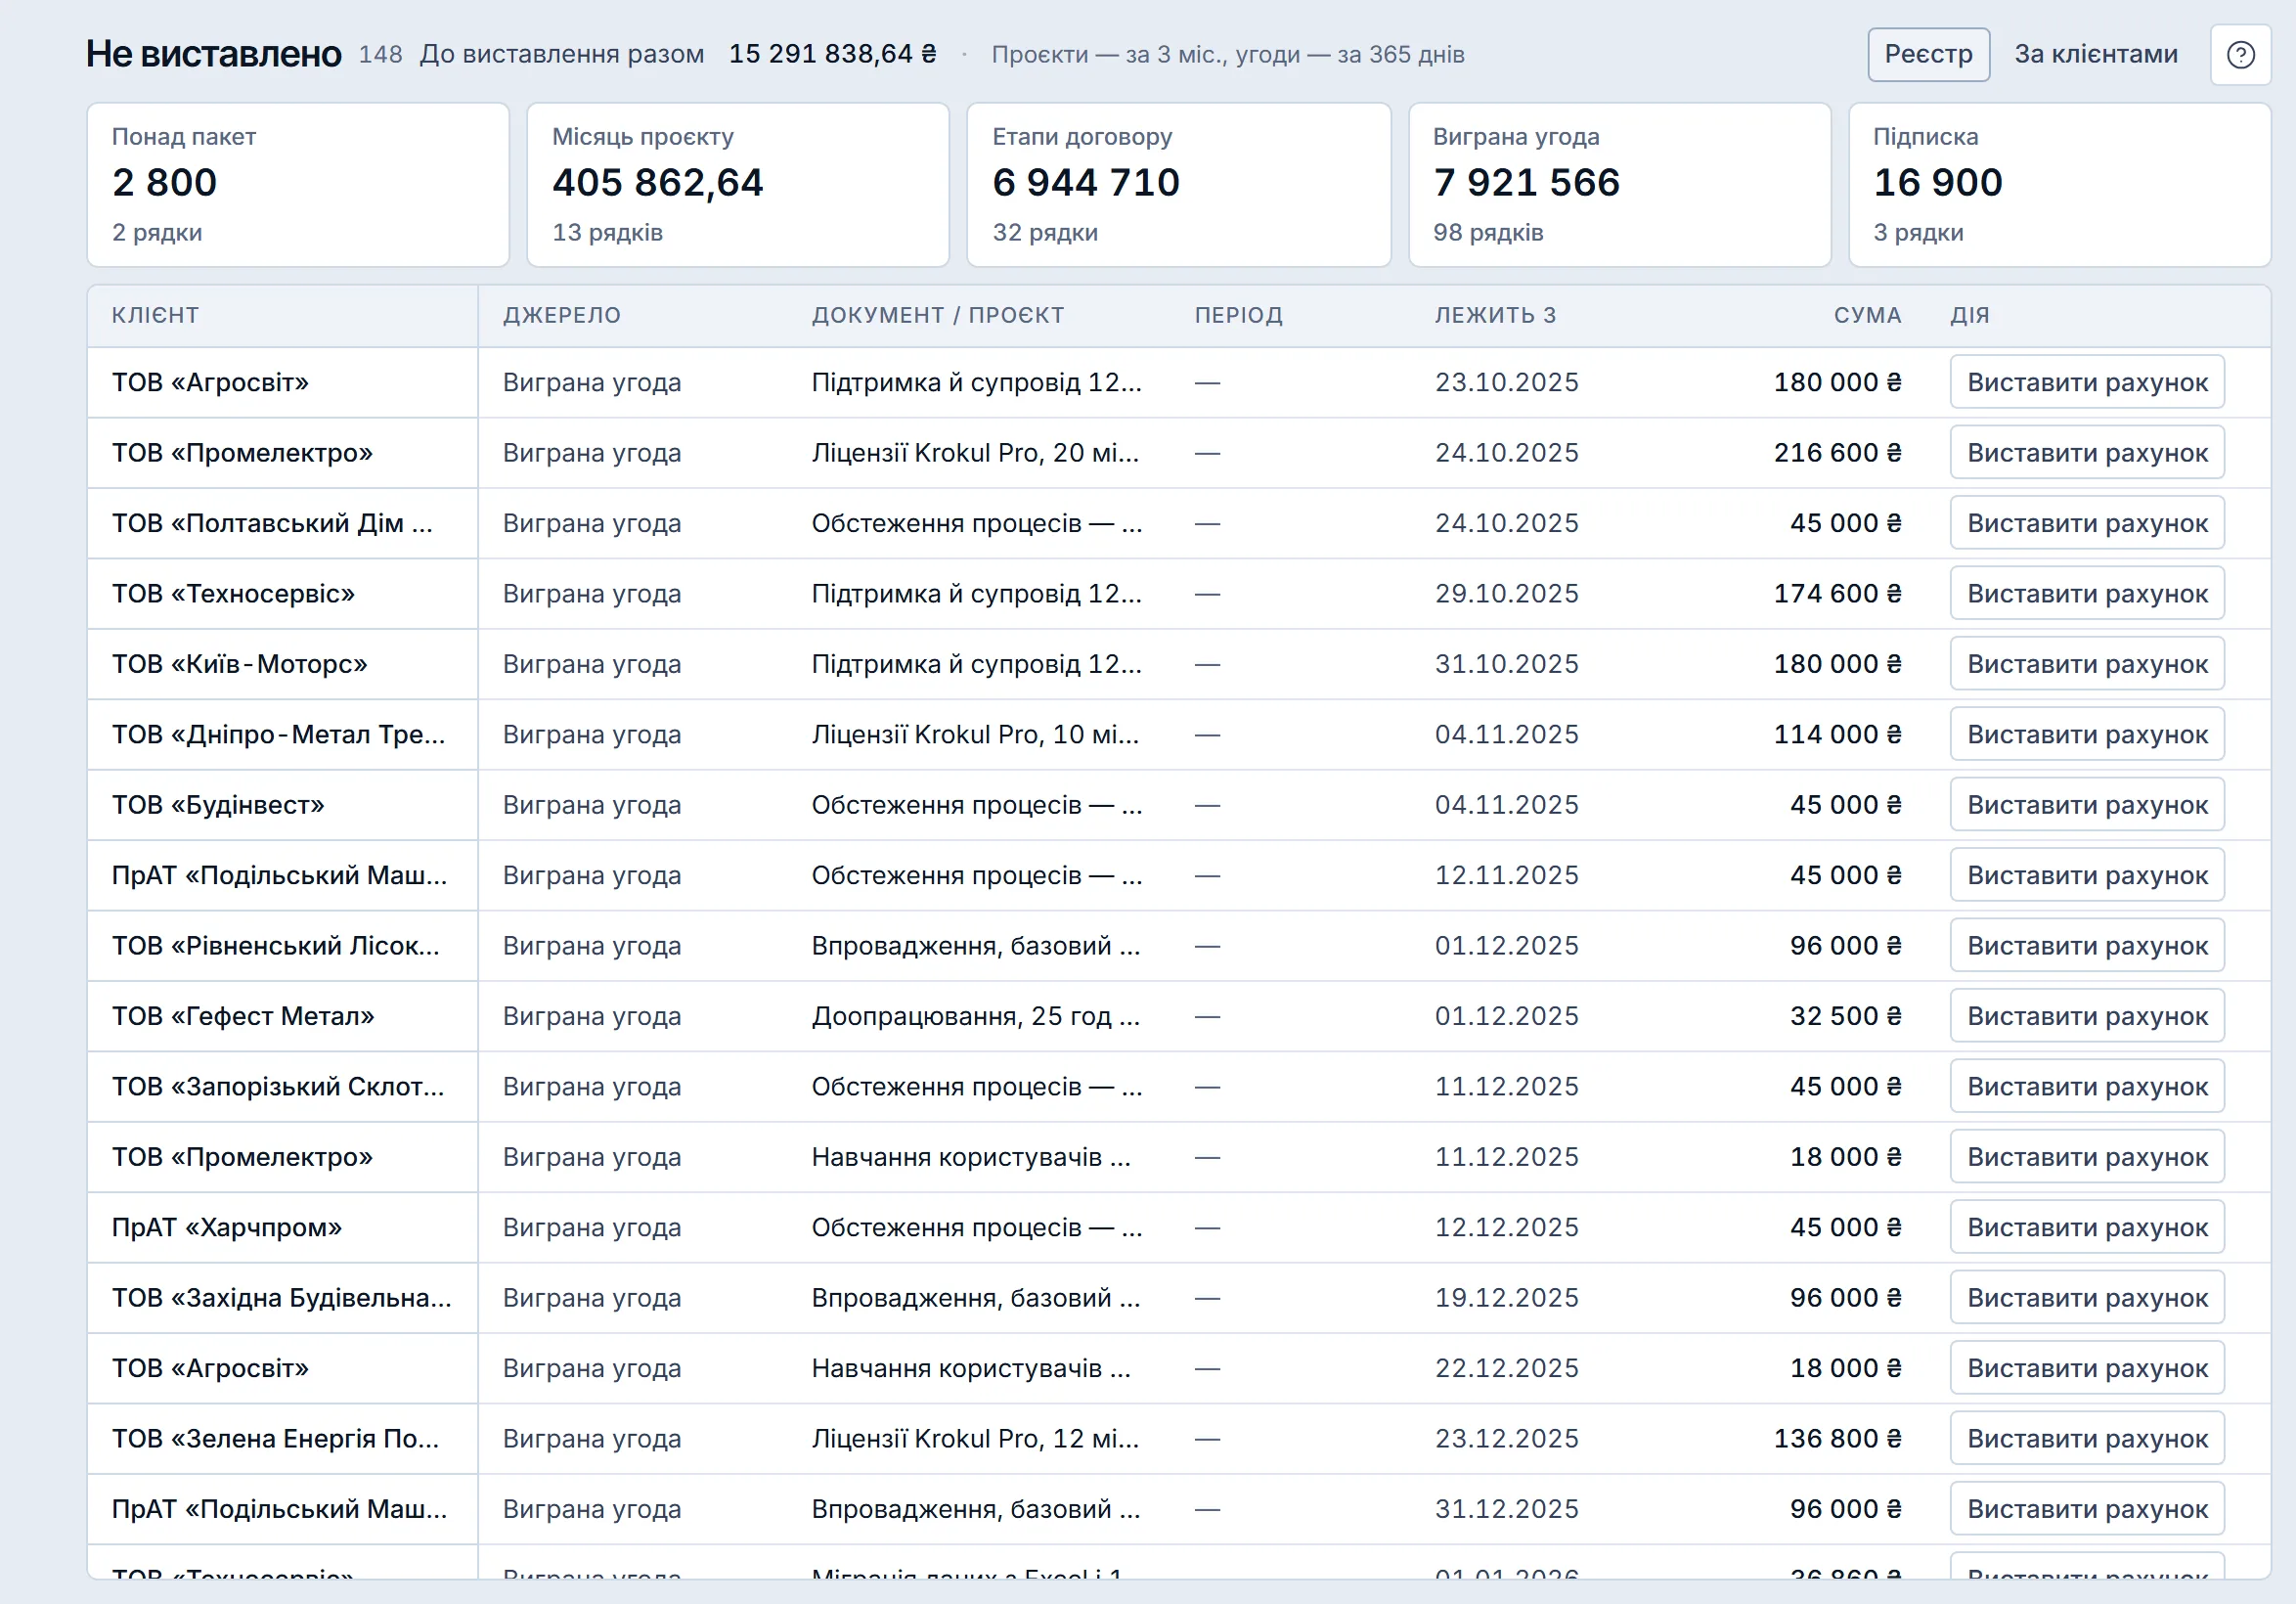2296x1604 pixels.
Task: Issue invoice for ТОВ «Промелектро» 216 600 ₴
Action: click(2087, 453)
